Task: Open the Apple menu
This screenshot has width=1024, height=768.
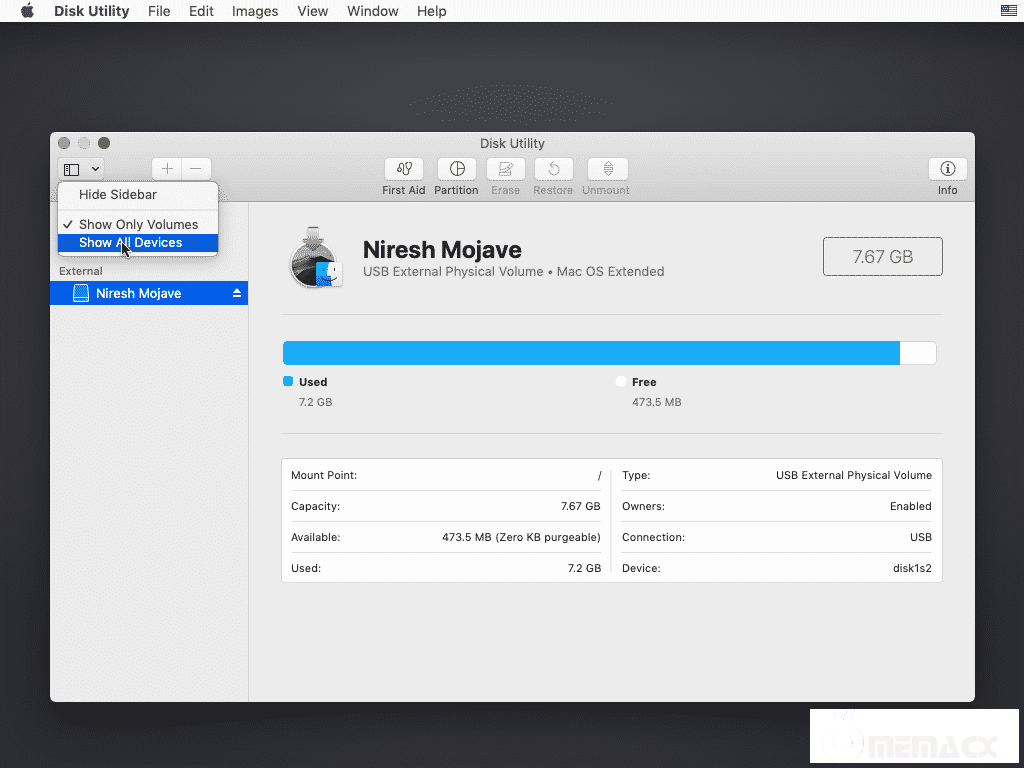Action: click(27, 11)
